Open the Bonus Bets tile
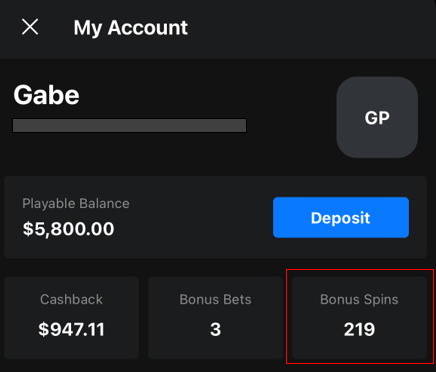The image size is (436, 372). pos(215,317)
